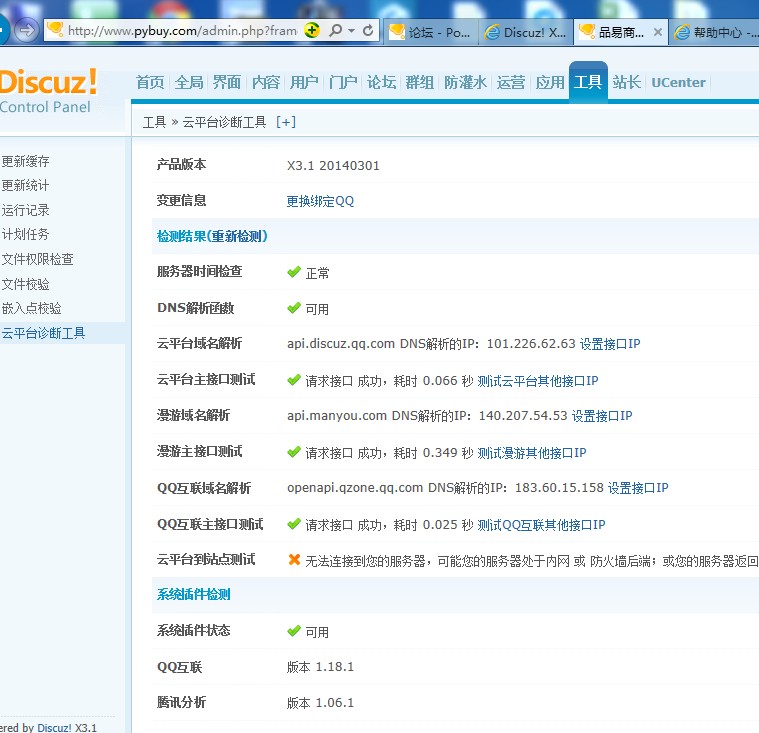
Task: Click 测试云平台其他接口IP link
Action: [x=538, y=381]
